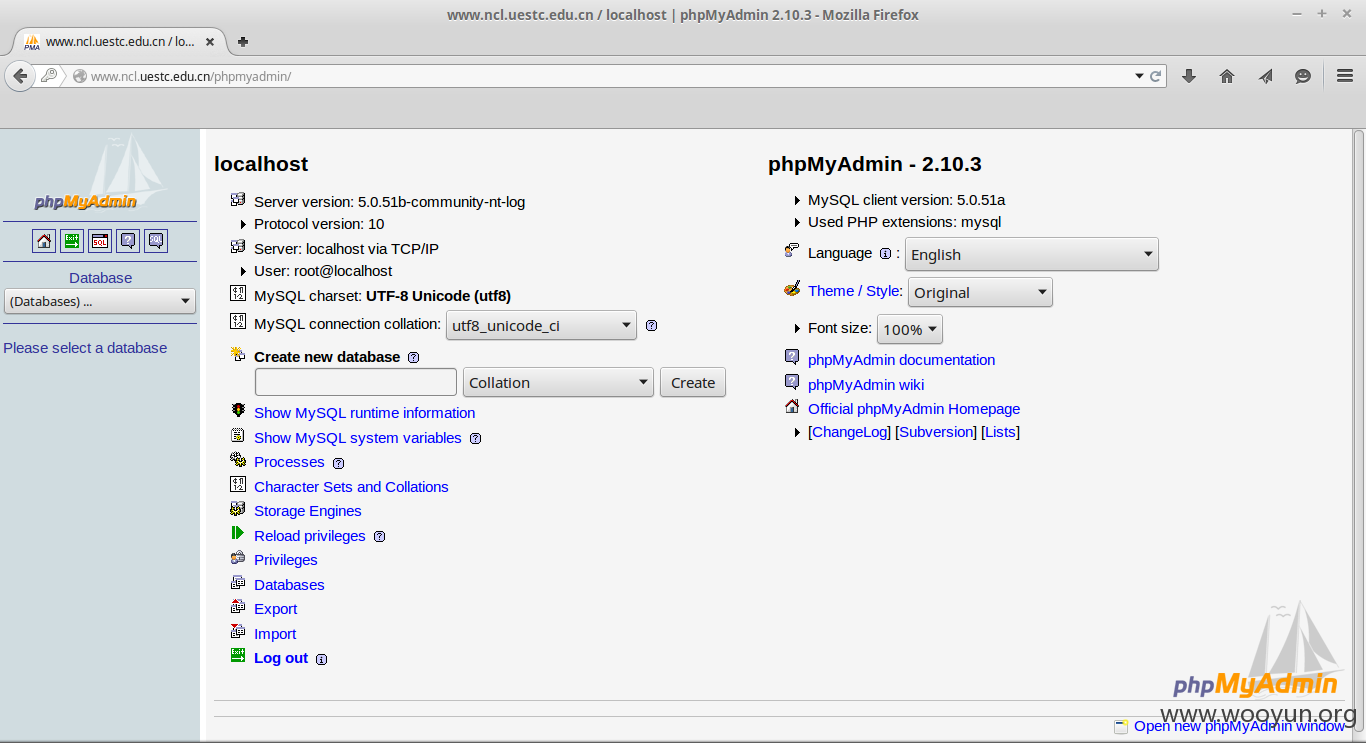Screen dimensions: 1366x743
Task: Click help icon next to system variables
Action: 475,438
